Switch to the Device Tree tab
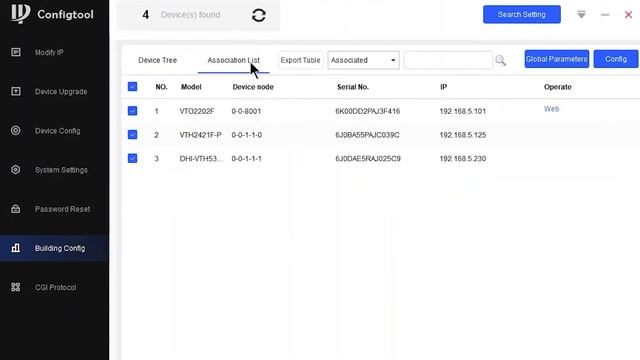 (x=158, y=60)
